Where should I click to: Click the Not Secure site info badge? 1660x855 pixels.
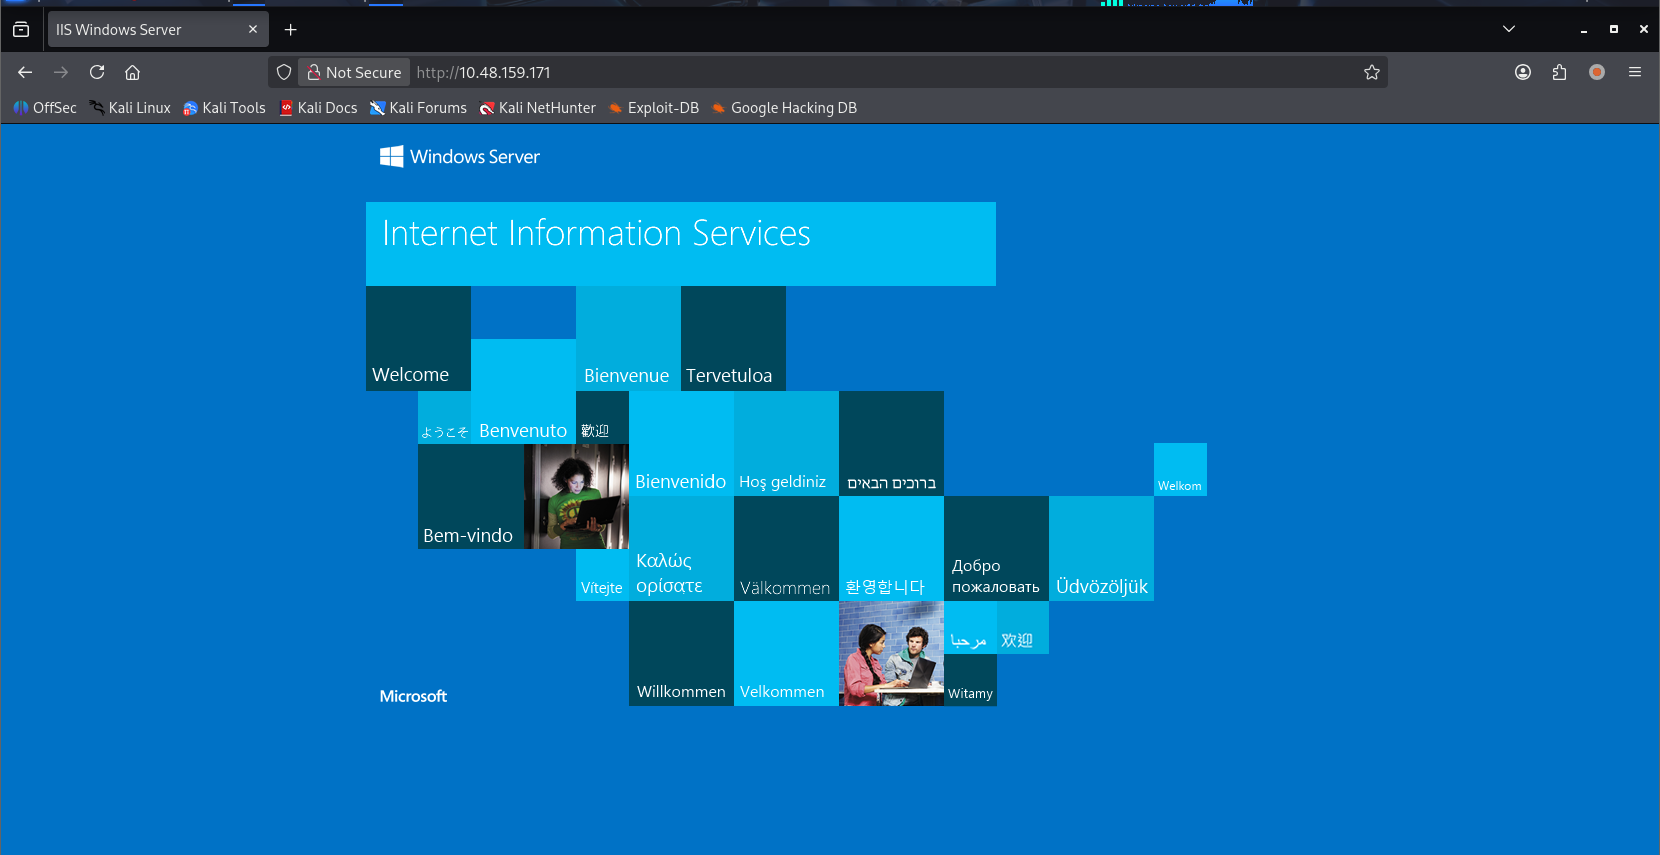354,72
